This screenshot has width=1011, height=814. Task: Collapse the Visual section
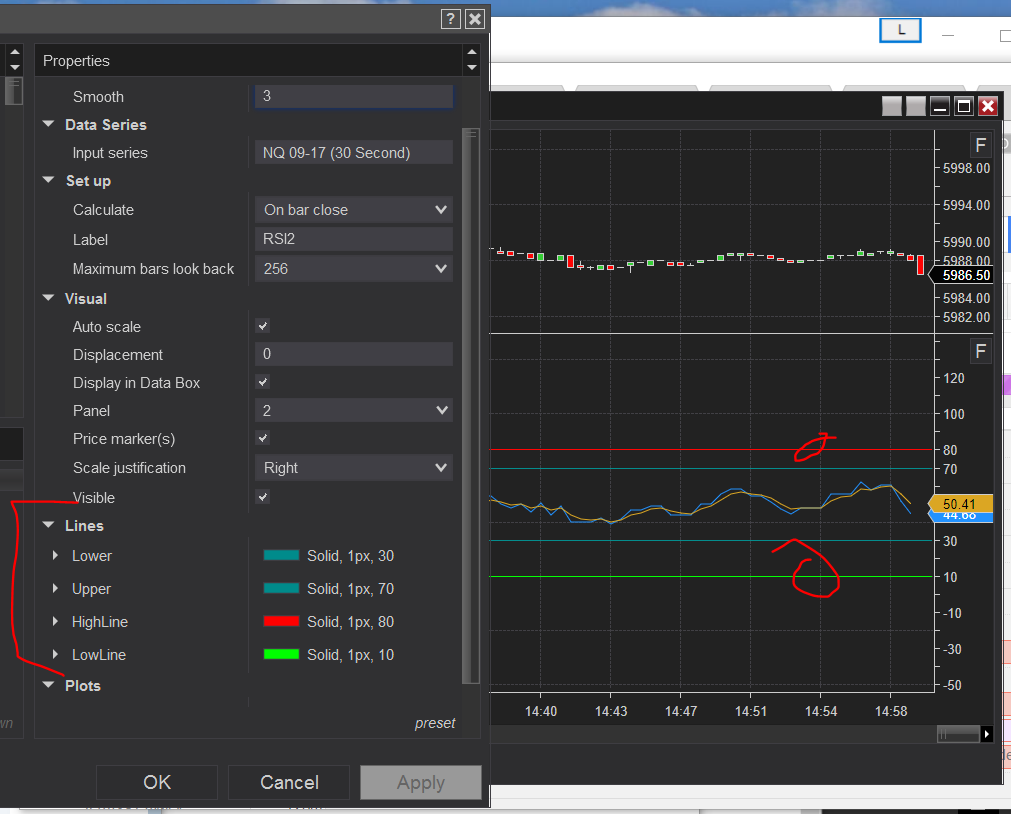pyautogui.click(x=48, y=298)
